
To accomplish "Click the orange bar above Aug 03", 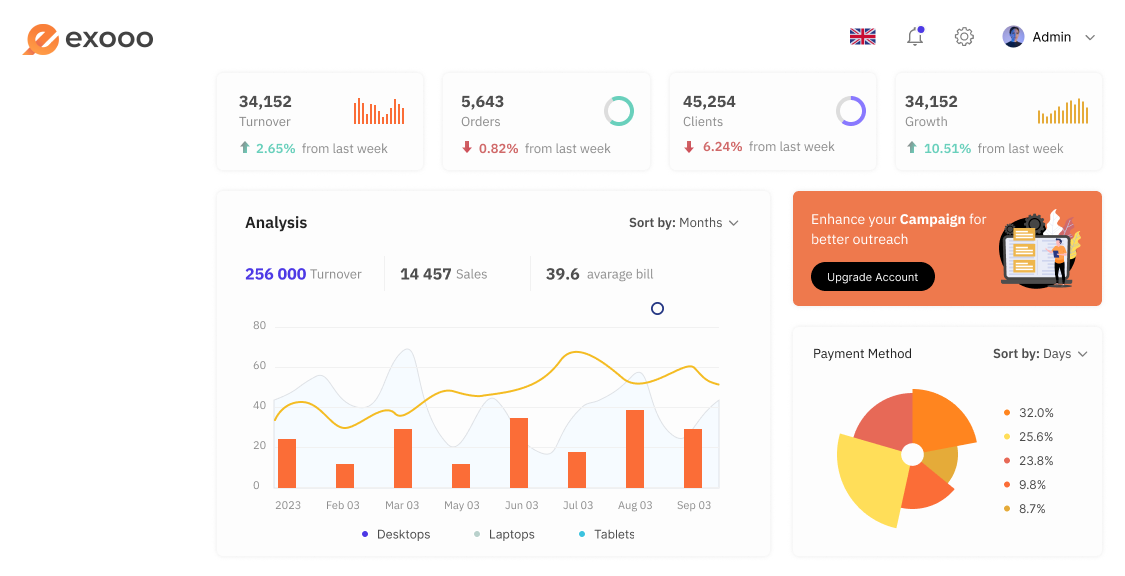I will pos(635,449).
